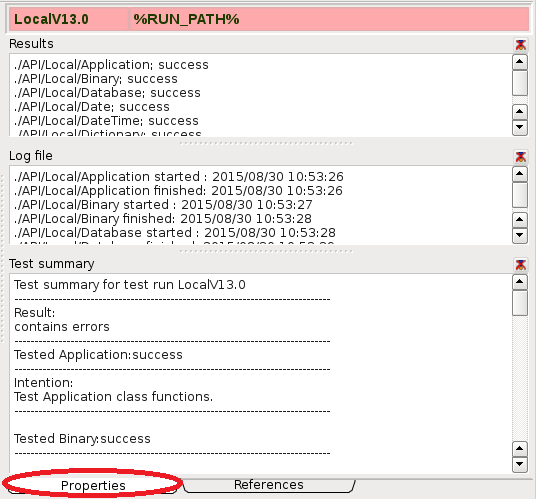536x499 pixels.
Task: Click the red icon beside Log file
Action: pos(520,157)
